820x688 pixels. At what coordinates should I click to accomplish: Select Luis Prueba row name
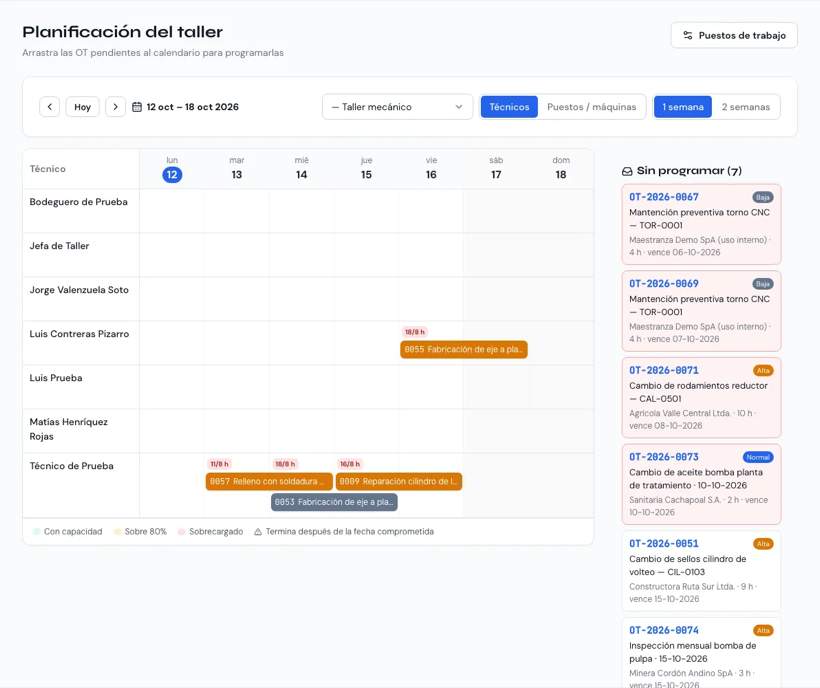(56, 377)
